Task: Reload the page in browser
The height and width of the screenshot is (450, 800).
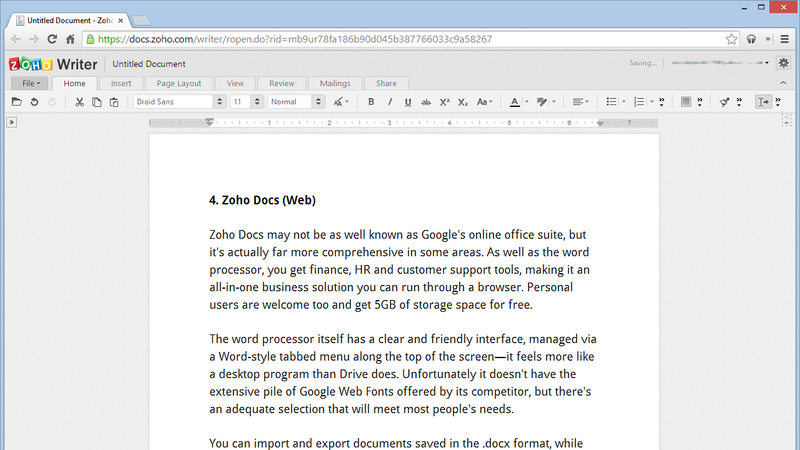Action: [x=52, y=39]
